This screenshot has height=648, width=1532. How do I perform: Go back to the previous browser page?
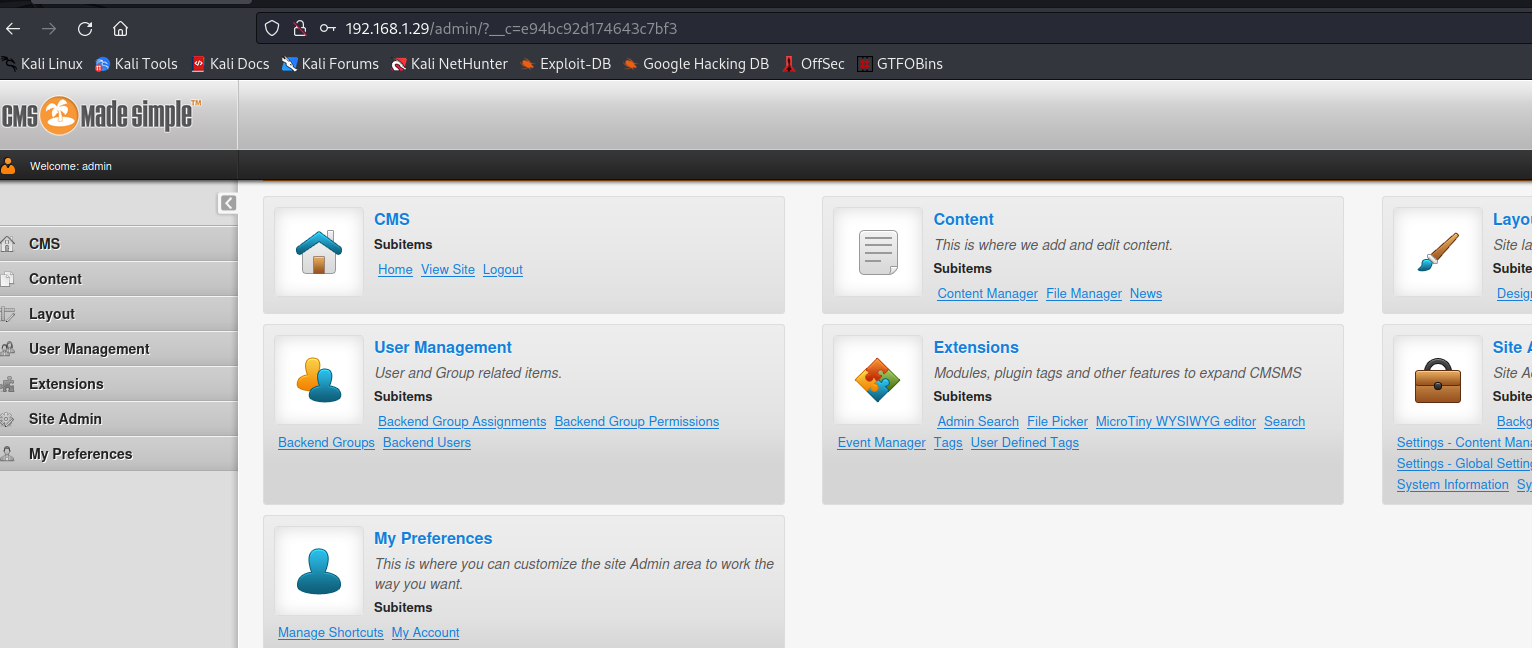[x=13, y=29]
